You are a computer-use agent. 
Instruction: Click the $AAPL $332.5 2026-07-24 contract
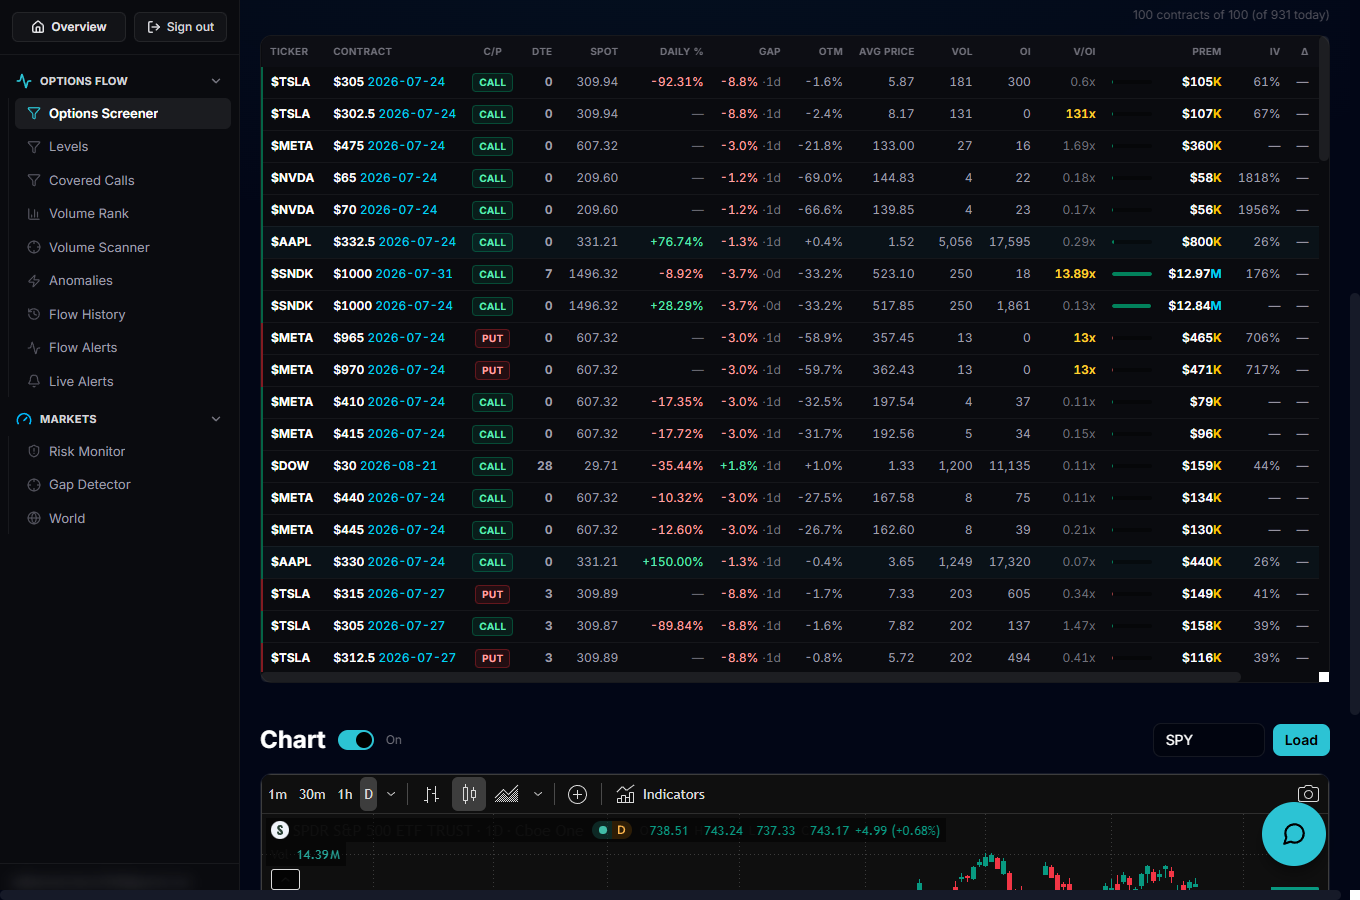click(394, 242)
